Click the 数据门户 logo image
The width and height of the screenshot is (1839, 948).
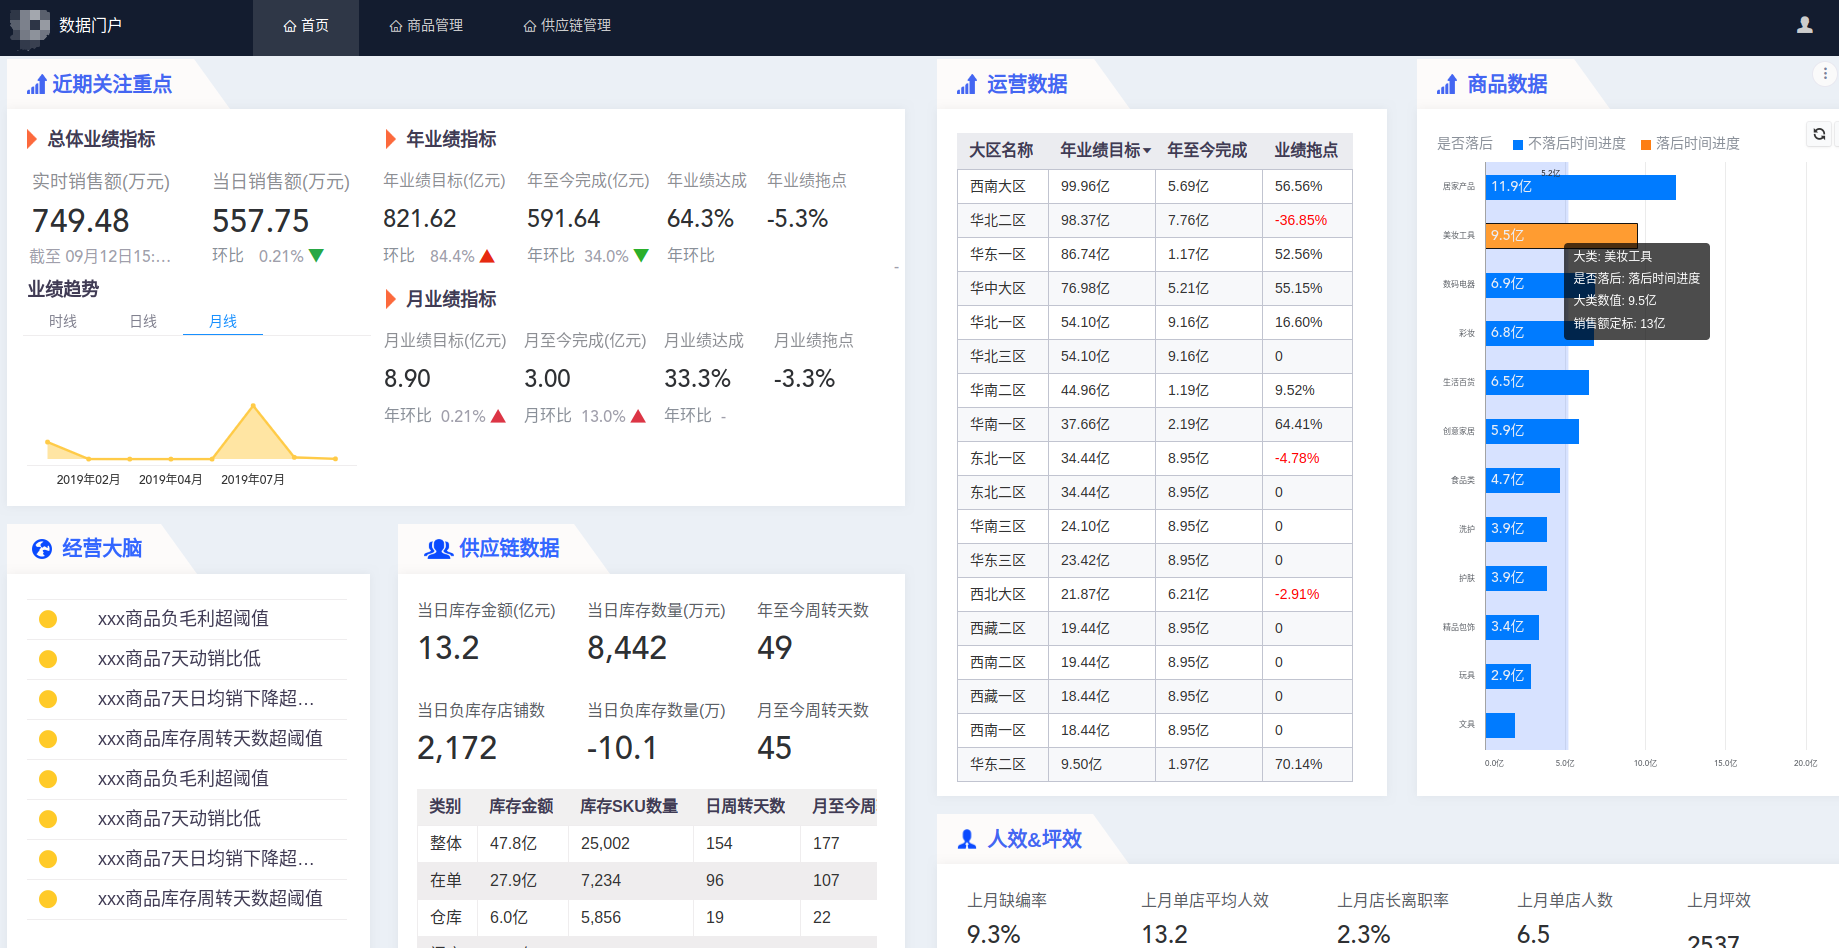[29, 26]
